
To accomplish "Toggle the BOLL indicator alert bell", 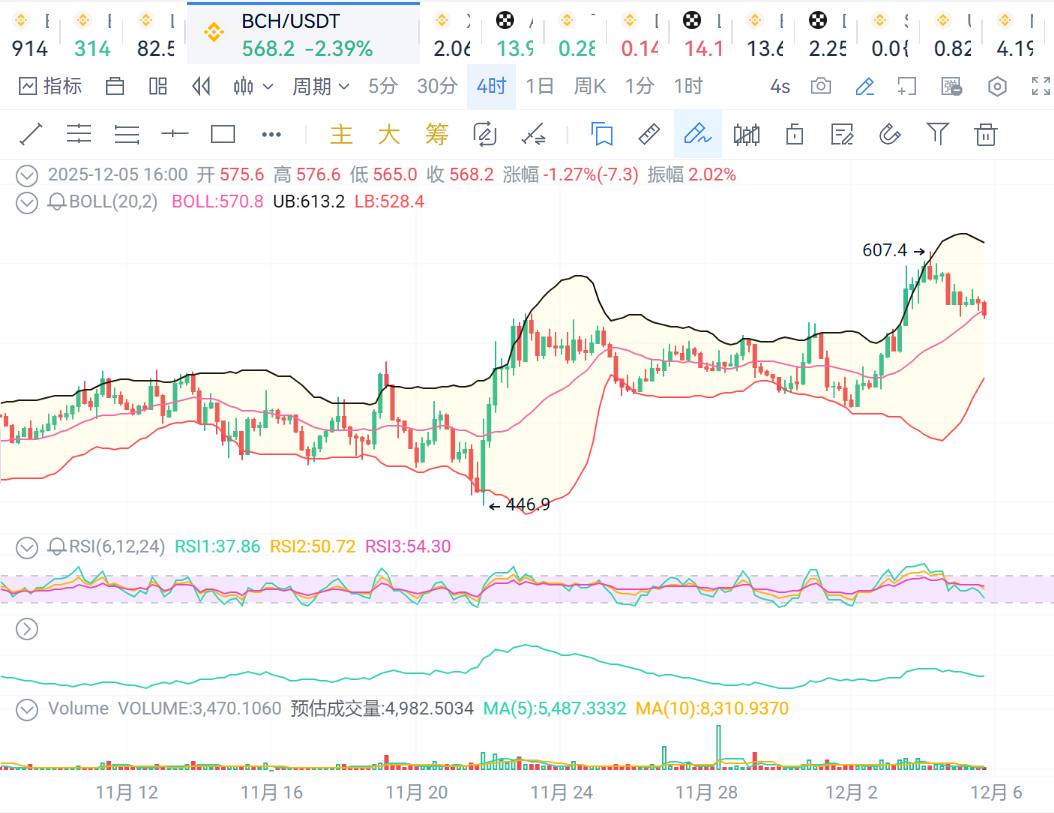I will point(56,202).
